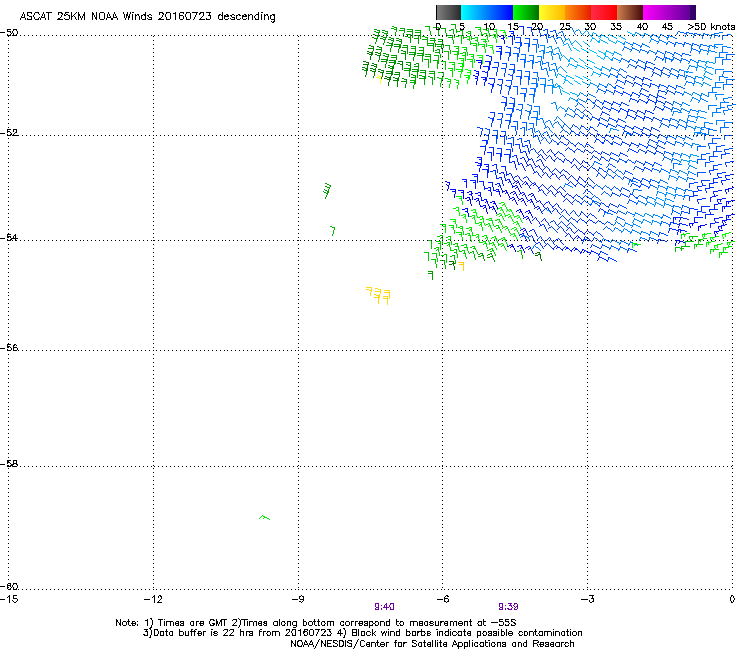
Task: Click the '0' longitude axis label
Action: [732, 599]
